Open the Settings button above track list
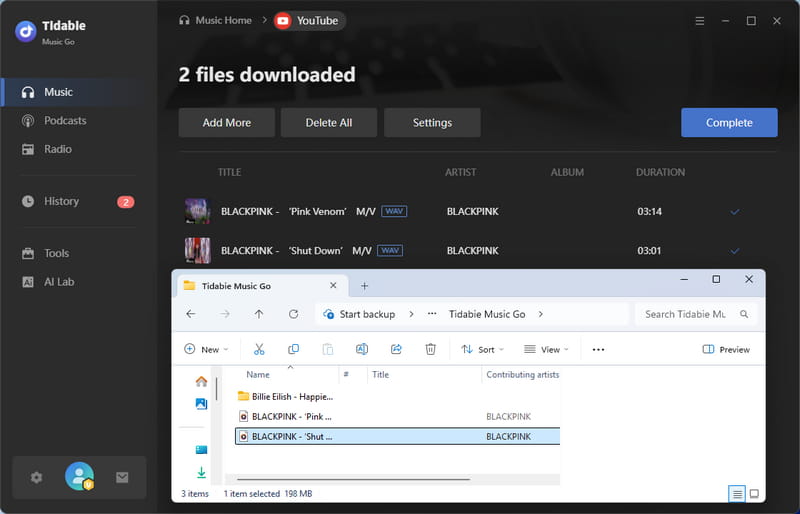 tap(432, 123)
